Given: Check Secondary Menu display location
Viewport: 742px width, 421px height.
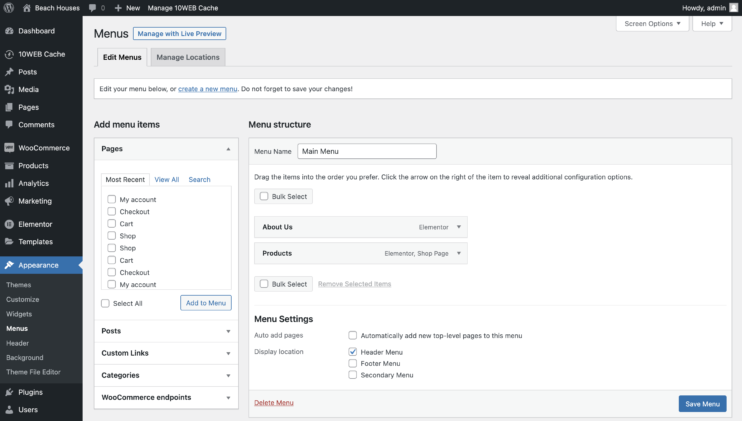Looking at the screenshot, I should (x=353, y=375).
